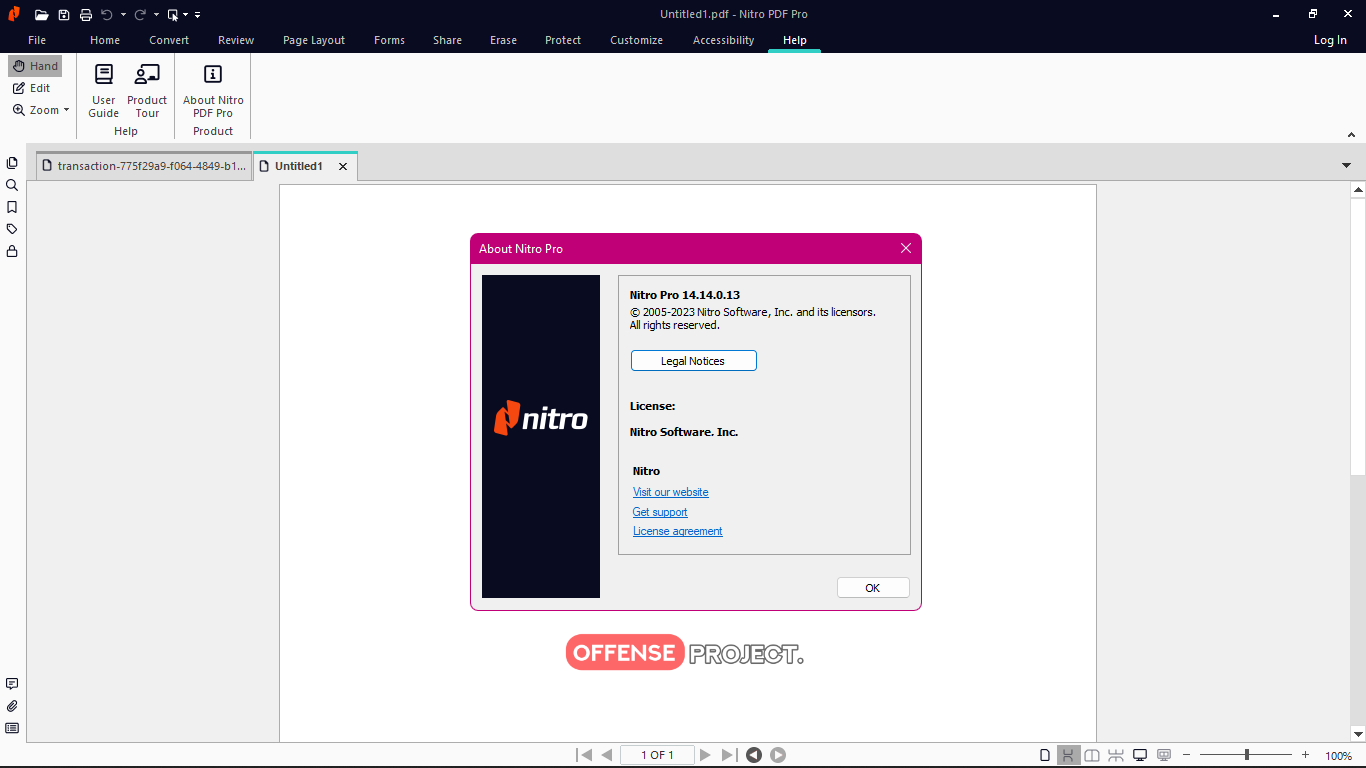
Task: Activate the Hand tool
Action: tap(35, 66)
